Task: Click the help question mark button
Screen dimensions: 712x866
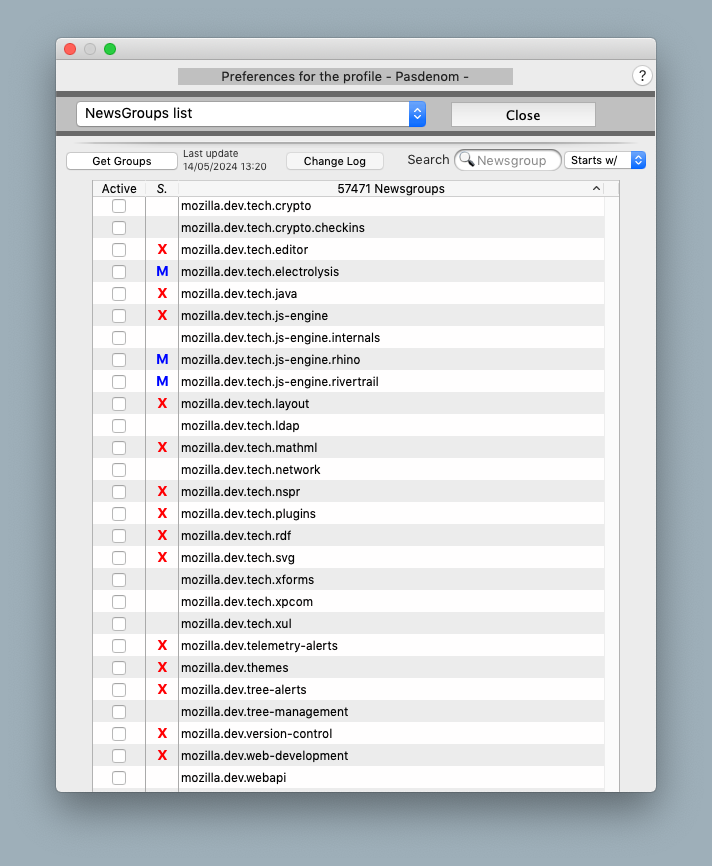Action: (x=643, y=76)
